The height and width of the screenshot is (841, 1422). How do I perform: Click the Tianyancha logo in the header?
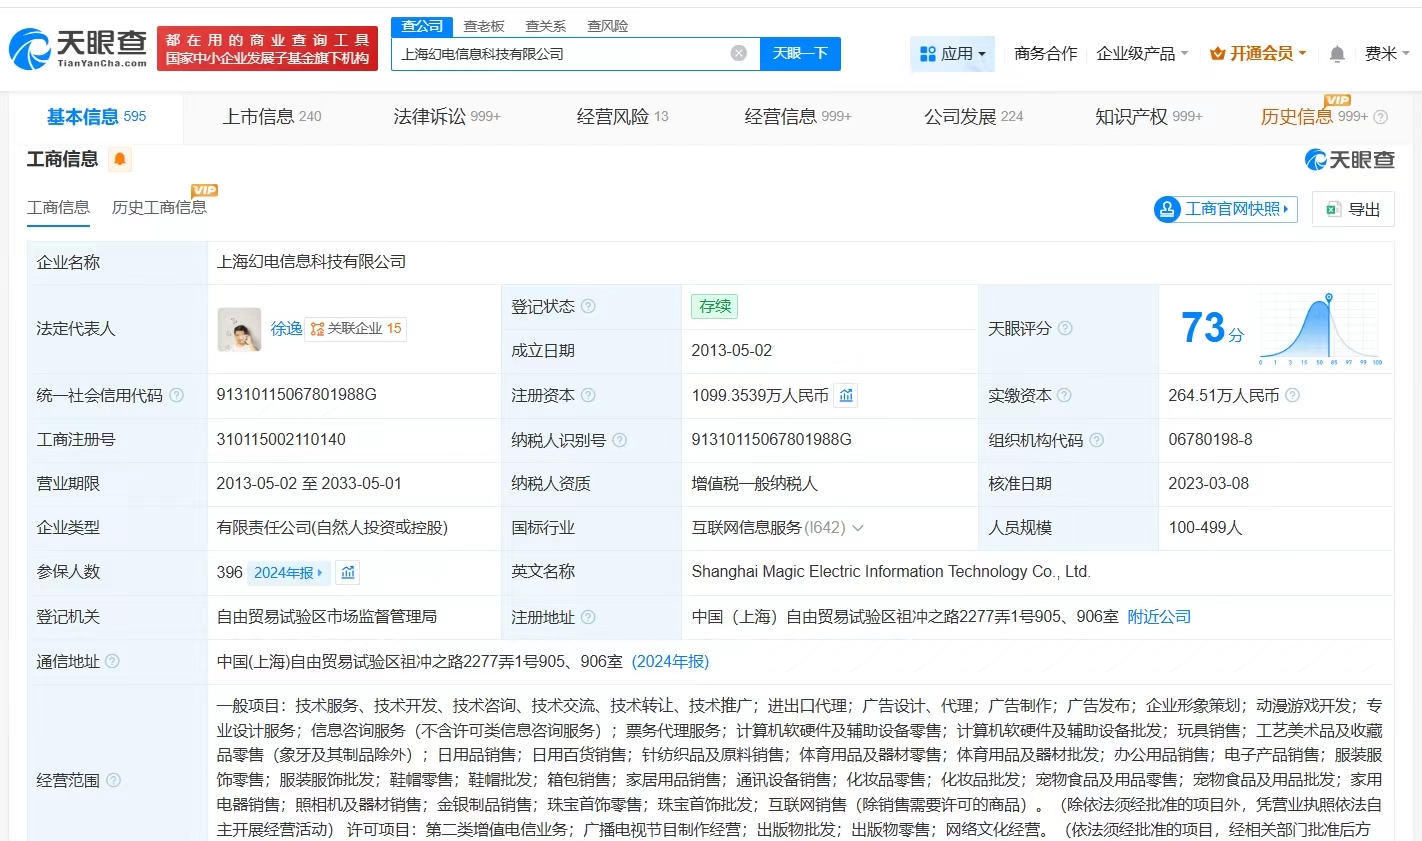(x=78, y=48)
